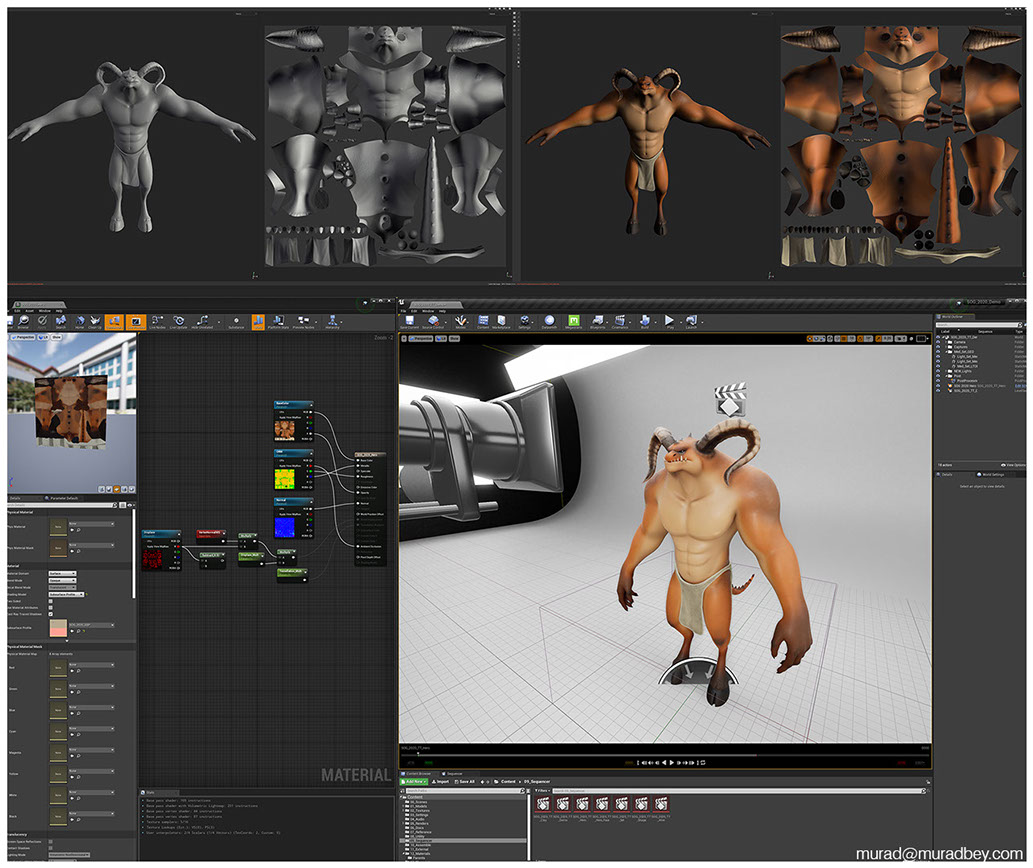This screenshot has height=868, width=1033.
Task: Open the Cinematics toolbar icon
Action: pos(619,321)
